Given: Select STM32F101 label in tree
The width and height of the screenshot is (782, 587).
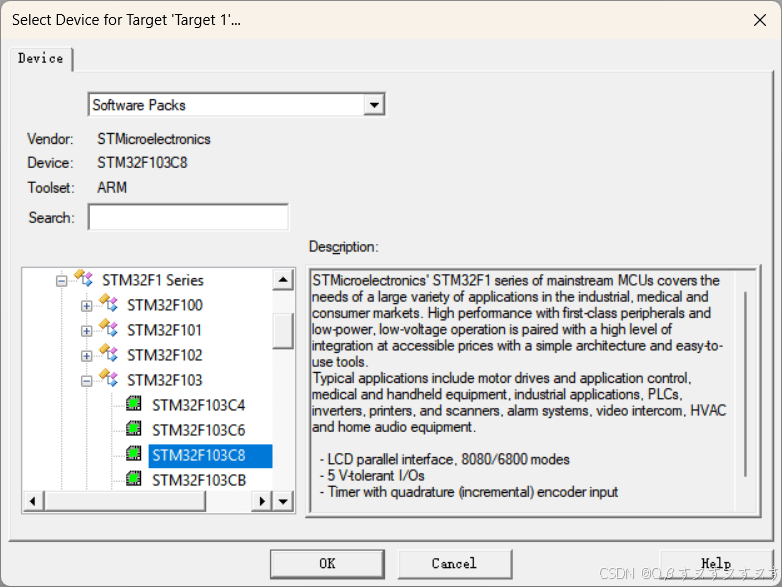Looking at the screenshot, I should point(164,330).
